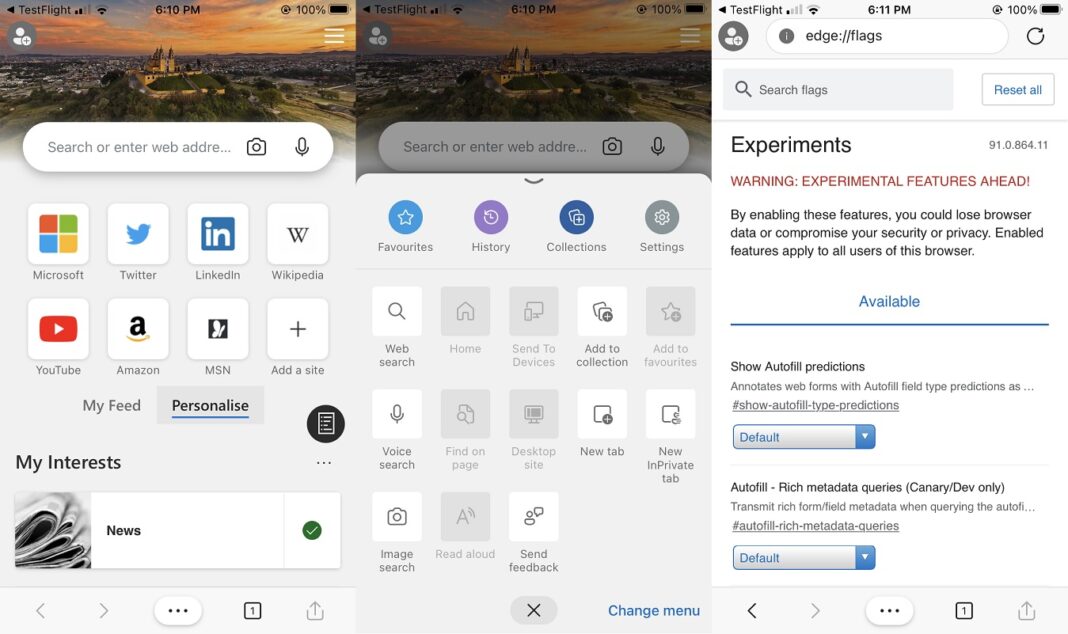Tap the Send feedback icon
1068x634 pixels.
533,517
